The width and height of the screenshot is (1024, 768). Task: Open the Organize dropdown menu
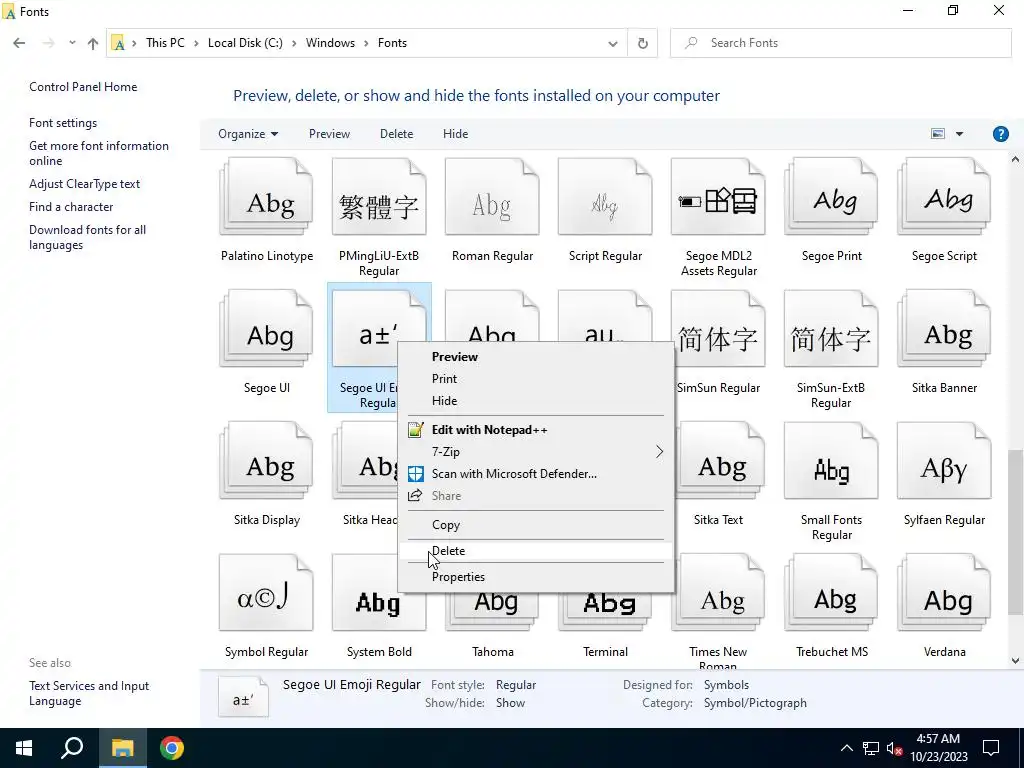click(248, 134)
